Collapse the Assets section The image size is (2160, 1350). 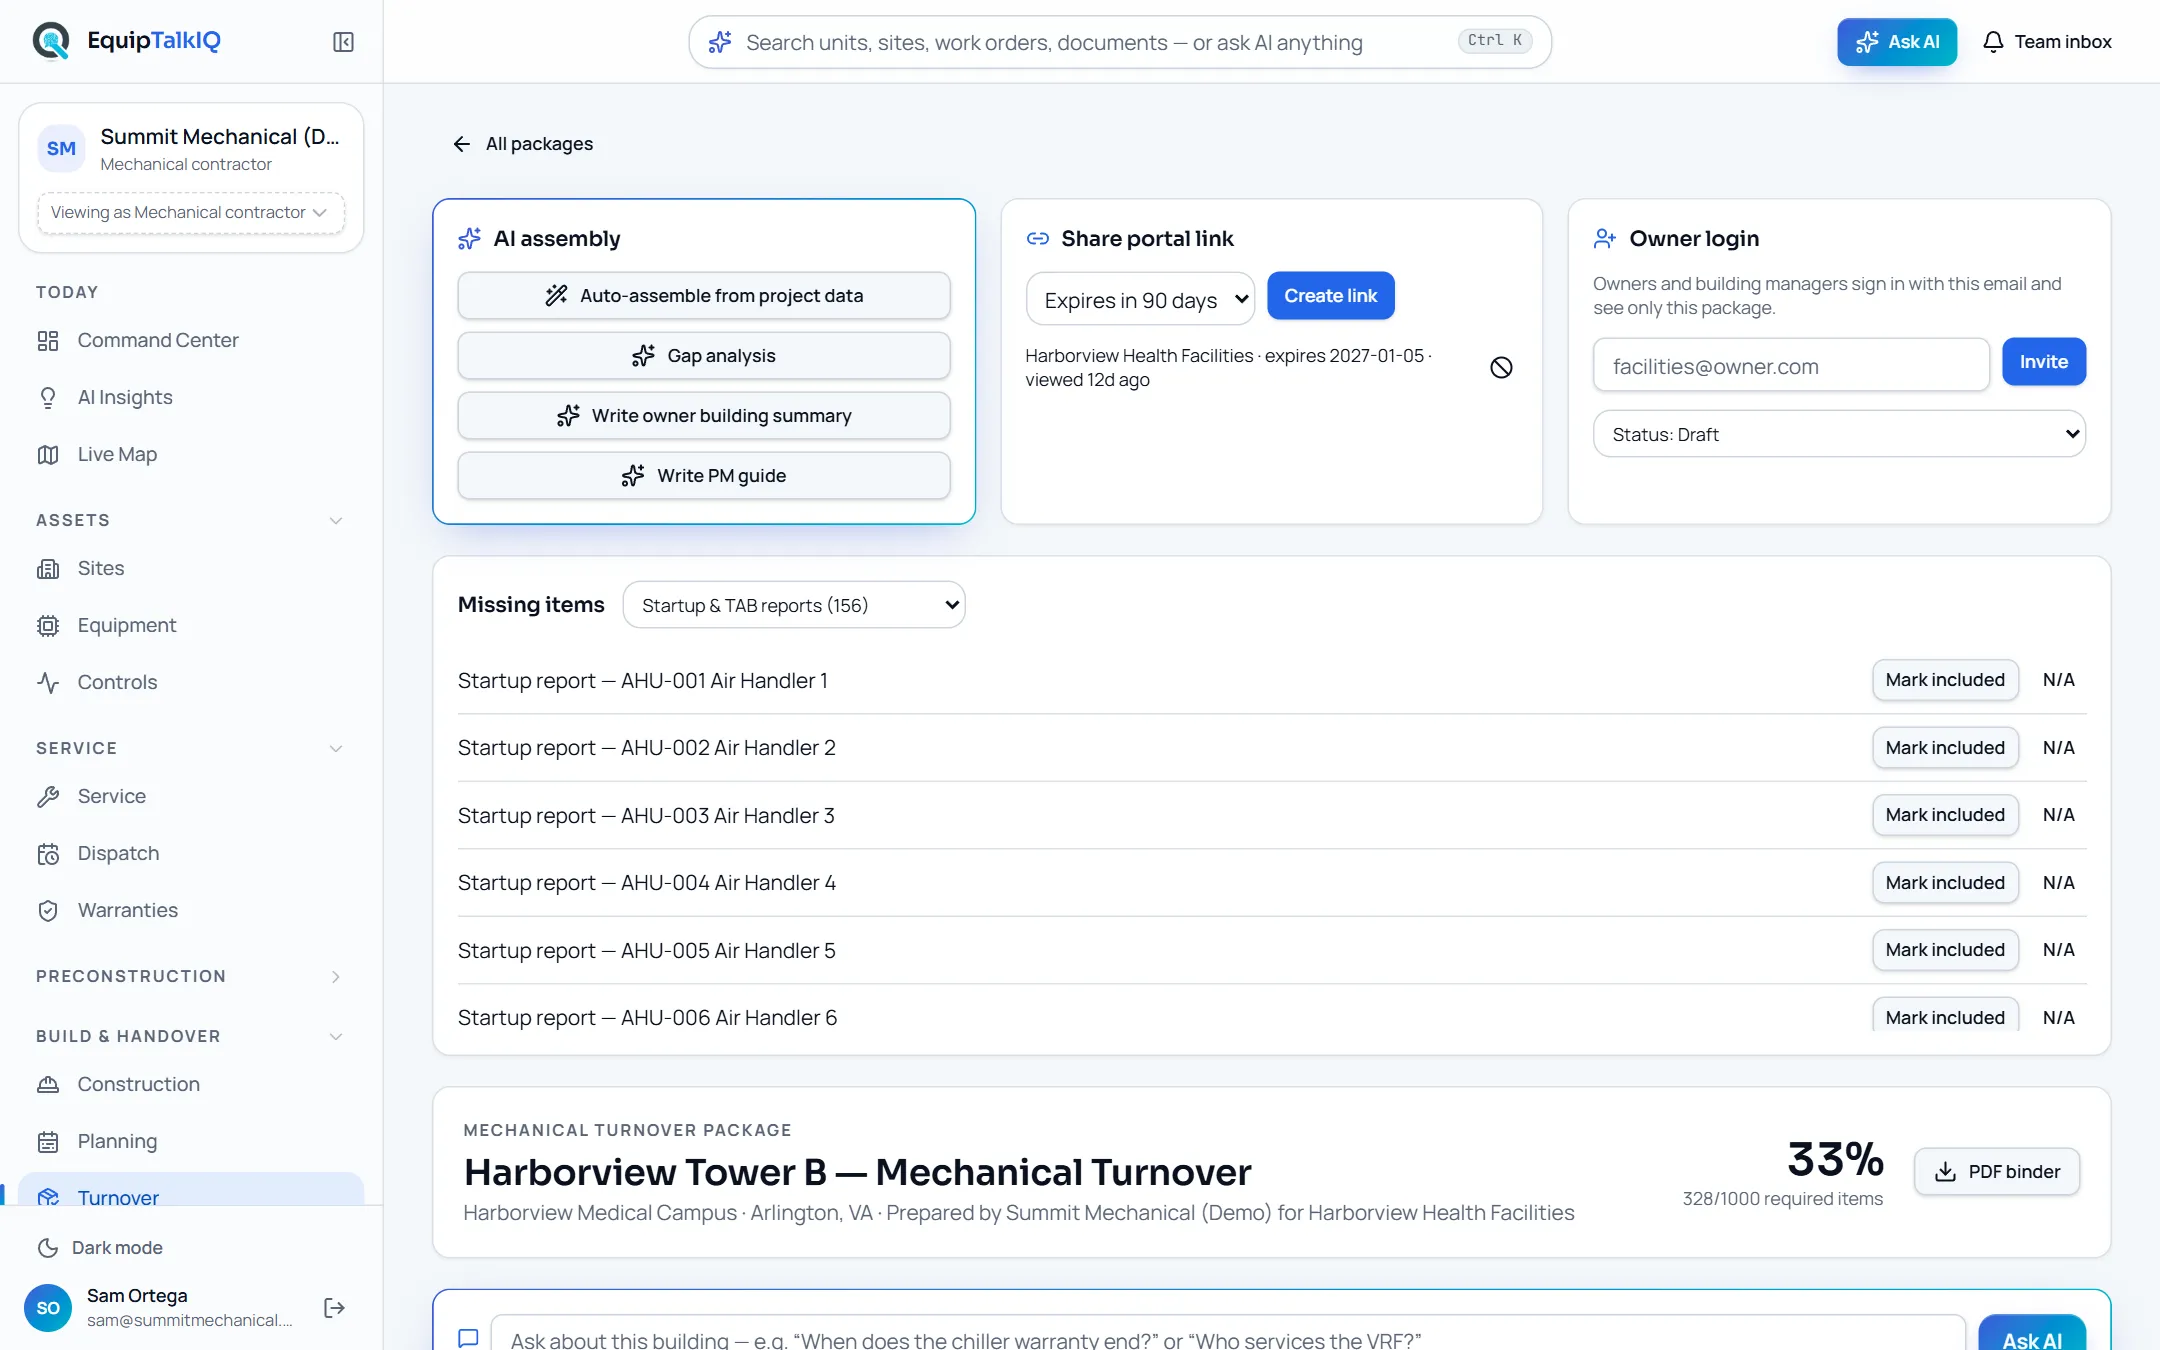[x=336, y=521]
